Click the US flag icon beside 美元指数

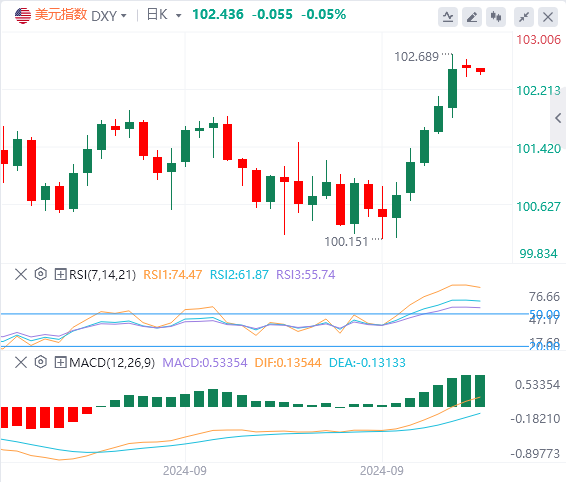23,16
